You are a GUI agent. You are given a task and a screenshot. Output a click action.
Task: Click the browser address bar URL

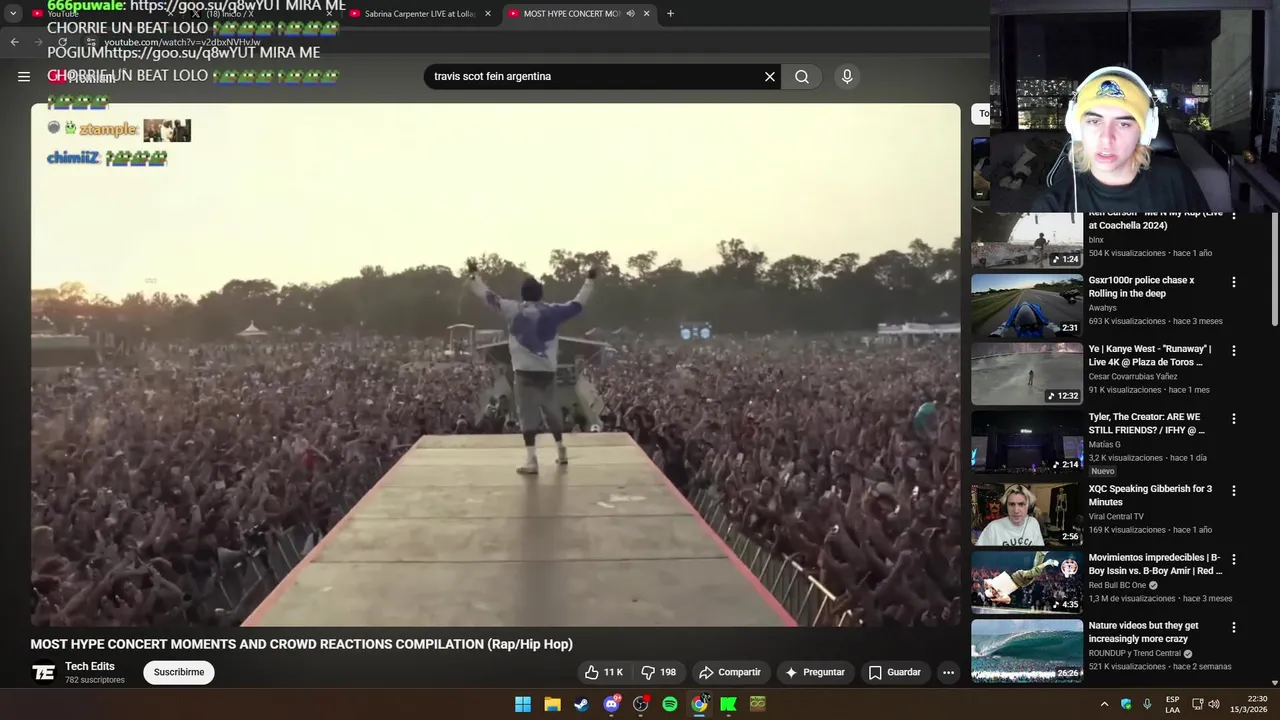(x=182, y=42)
